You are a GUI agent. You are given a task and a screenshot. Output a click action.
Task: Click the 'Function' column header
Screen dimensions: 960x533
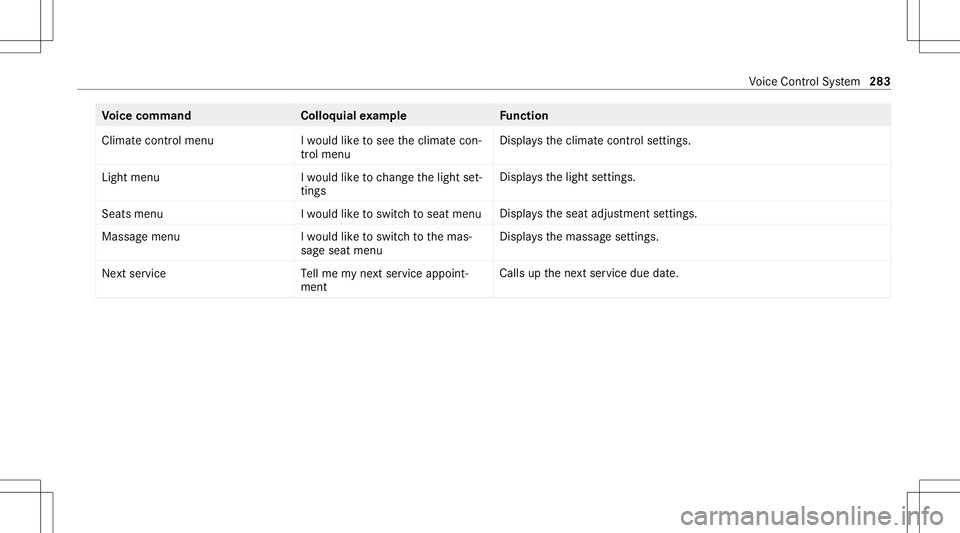524,116
